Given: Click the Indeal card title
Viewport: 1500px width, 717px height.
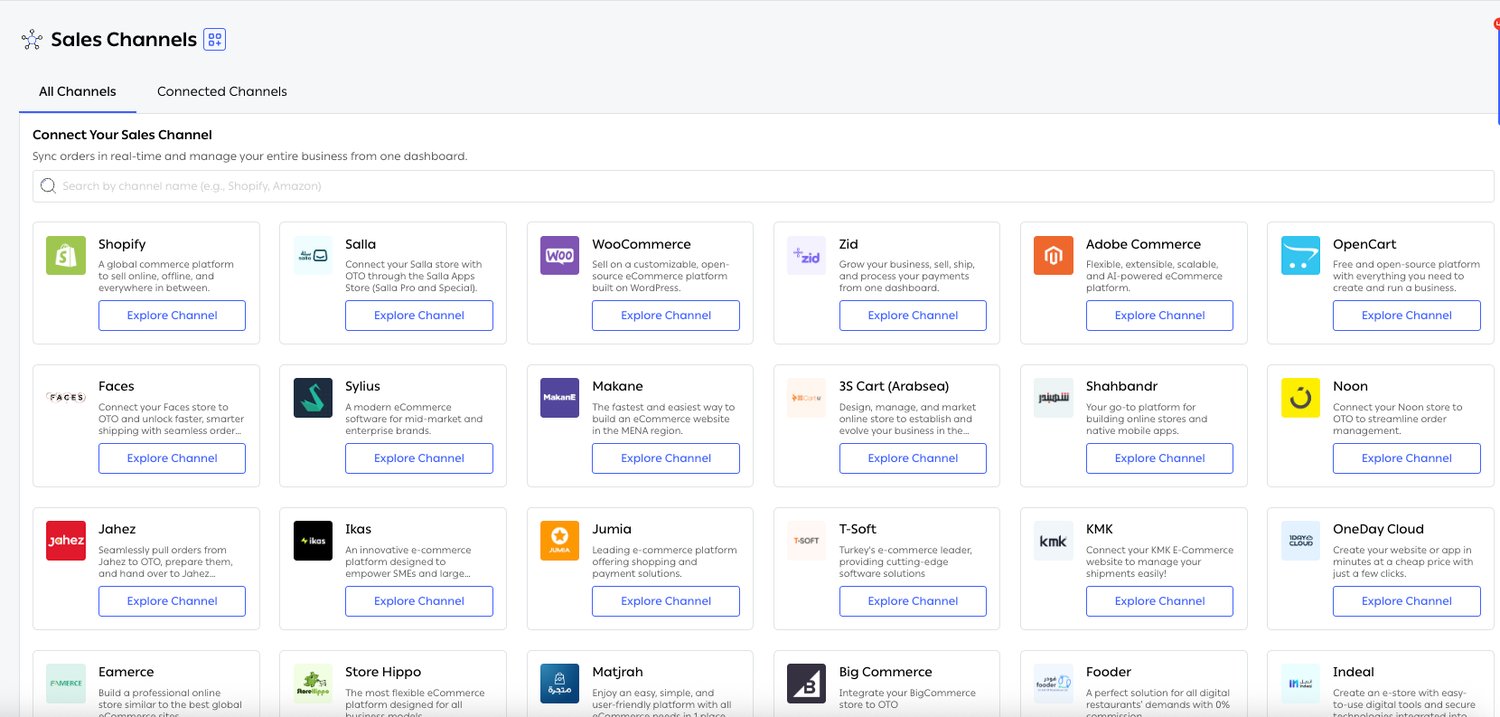Looking at the screenshot, I should (x=1354, y=672).
